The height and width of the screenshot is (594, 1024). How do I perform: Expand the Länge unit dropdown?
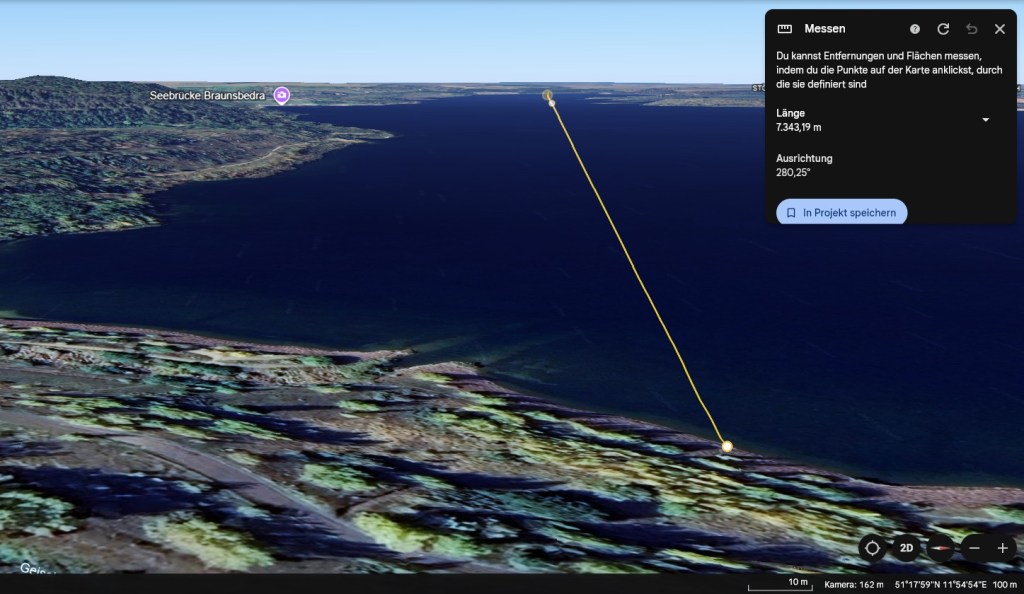985,120
